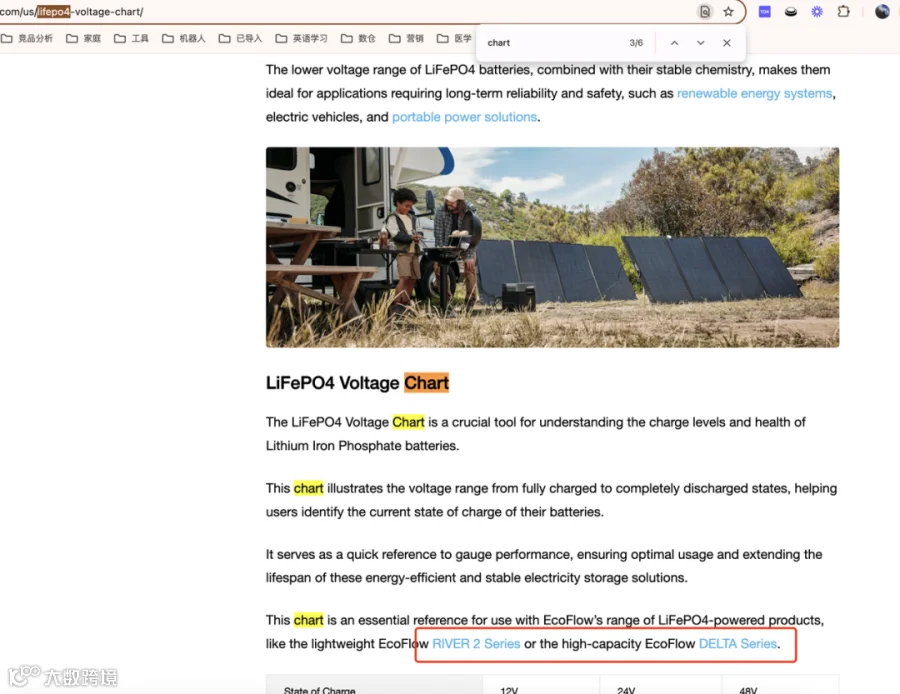The image size is (900, 694).
Task: Click the camping solar panels image
Action: (552, 247)
